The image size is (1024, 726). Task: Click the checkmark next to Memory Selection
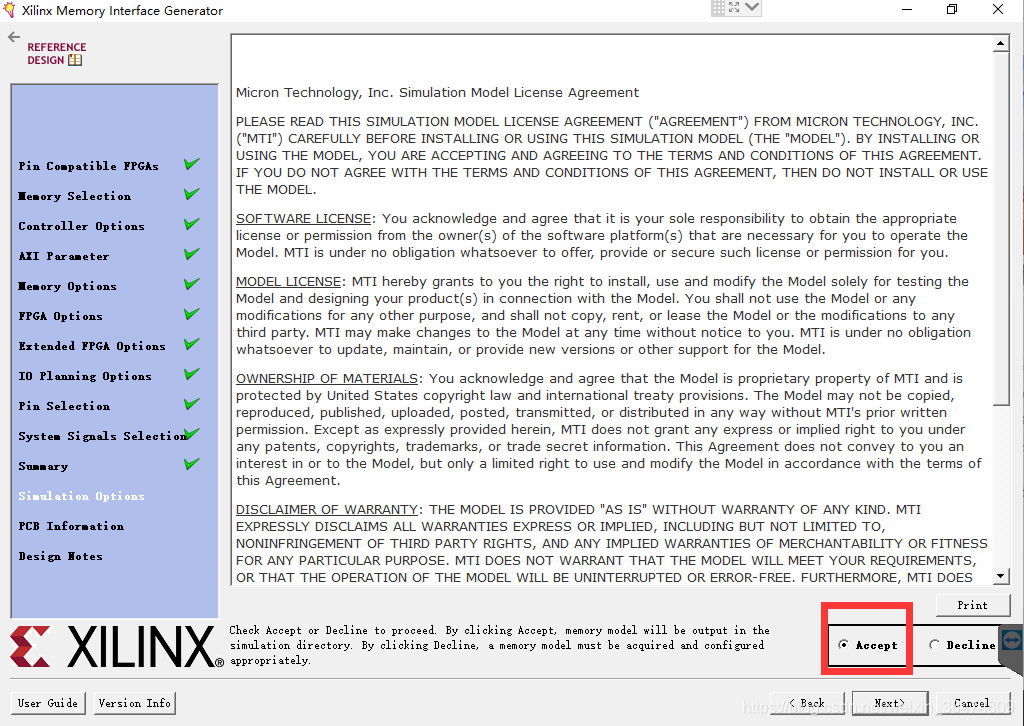point(191,194)
